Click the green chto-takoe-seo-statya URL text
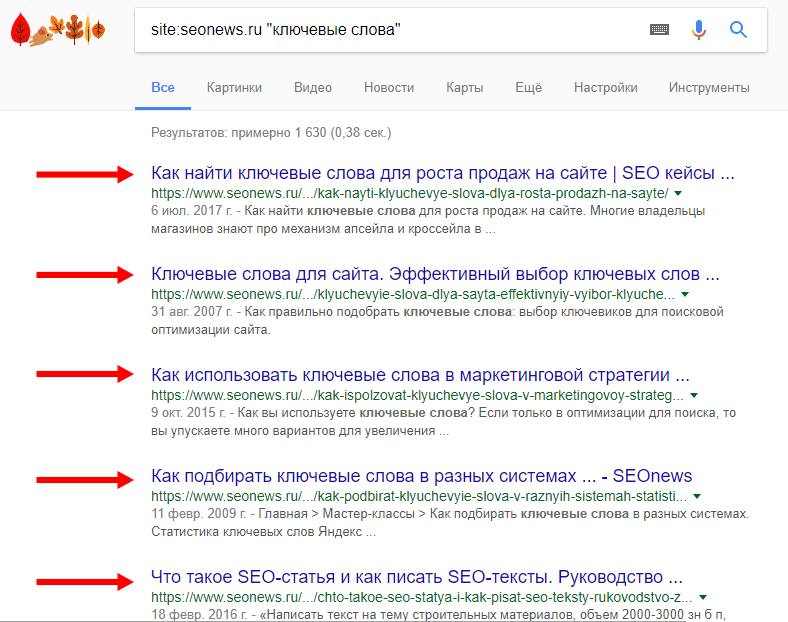Image resolution: width=788 pixels, height=622 pixels. tap(422, 597)
